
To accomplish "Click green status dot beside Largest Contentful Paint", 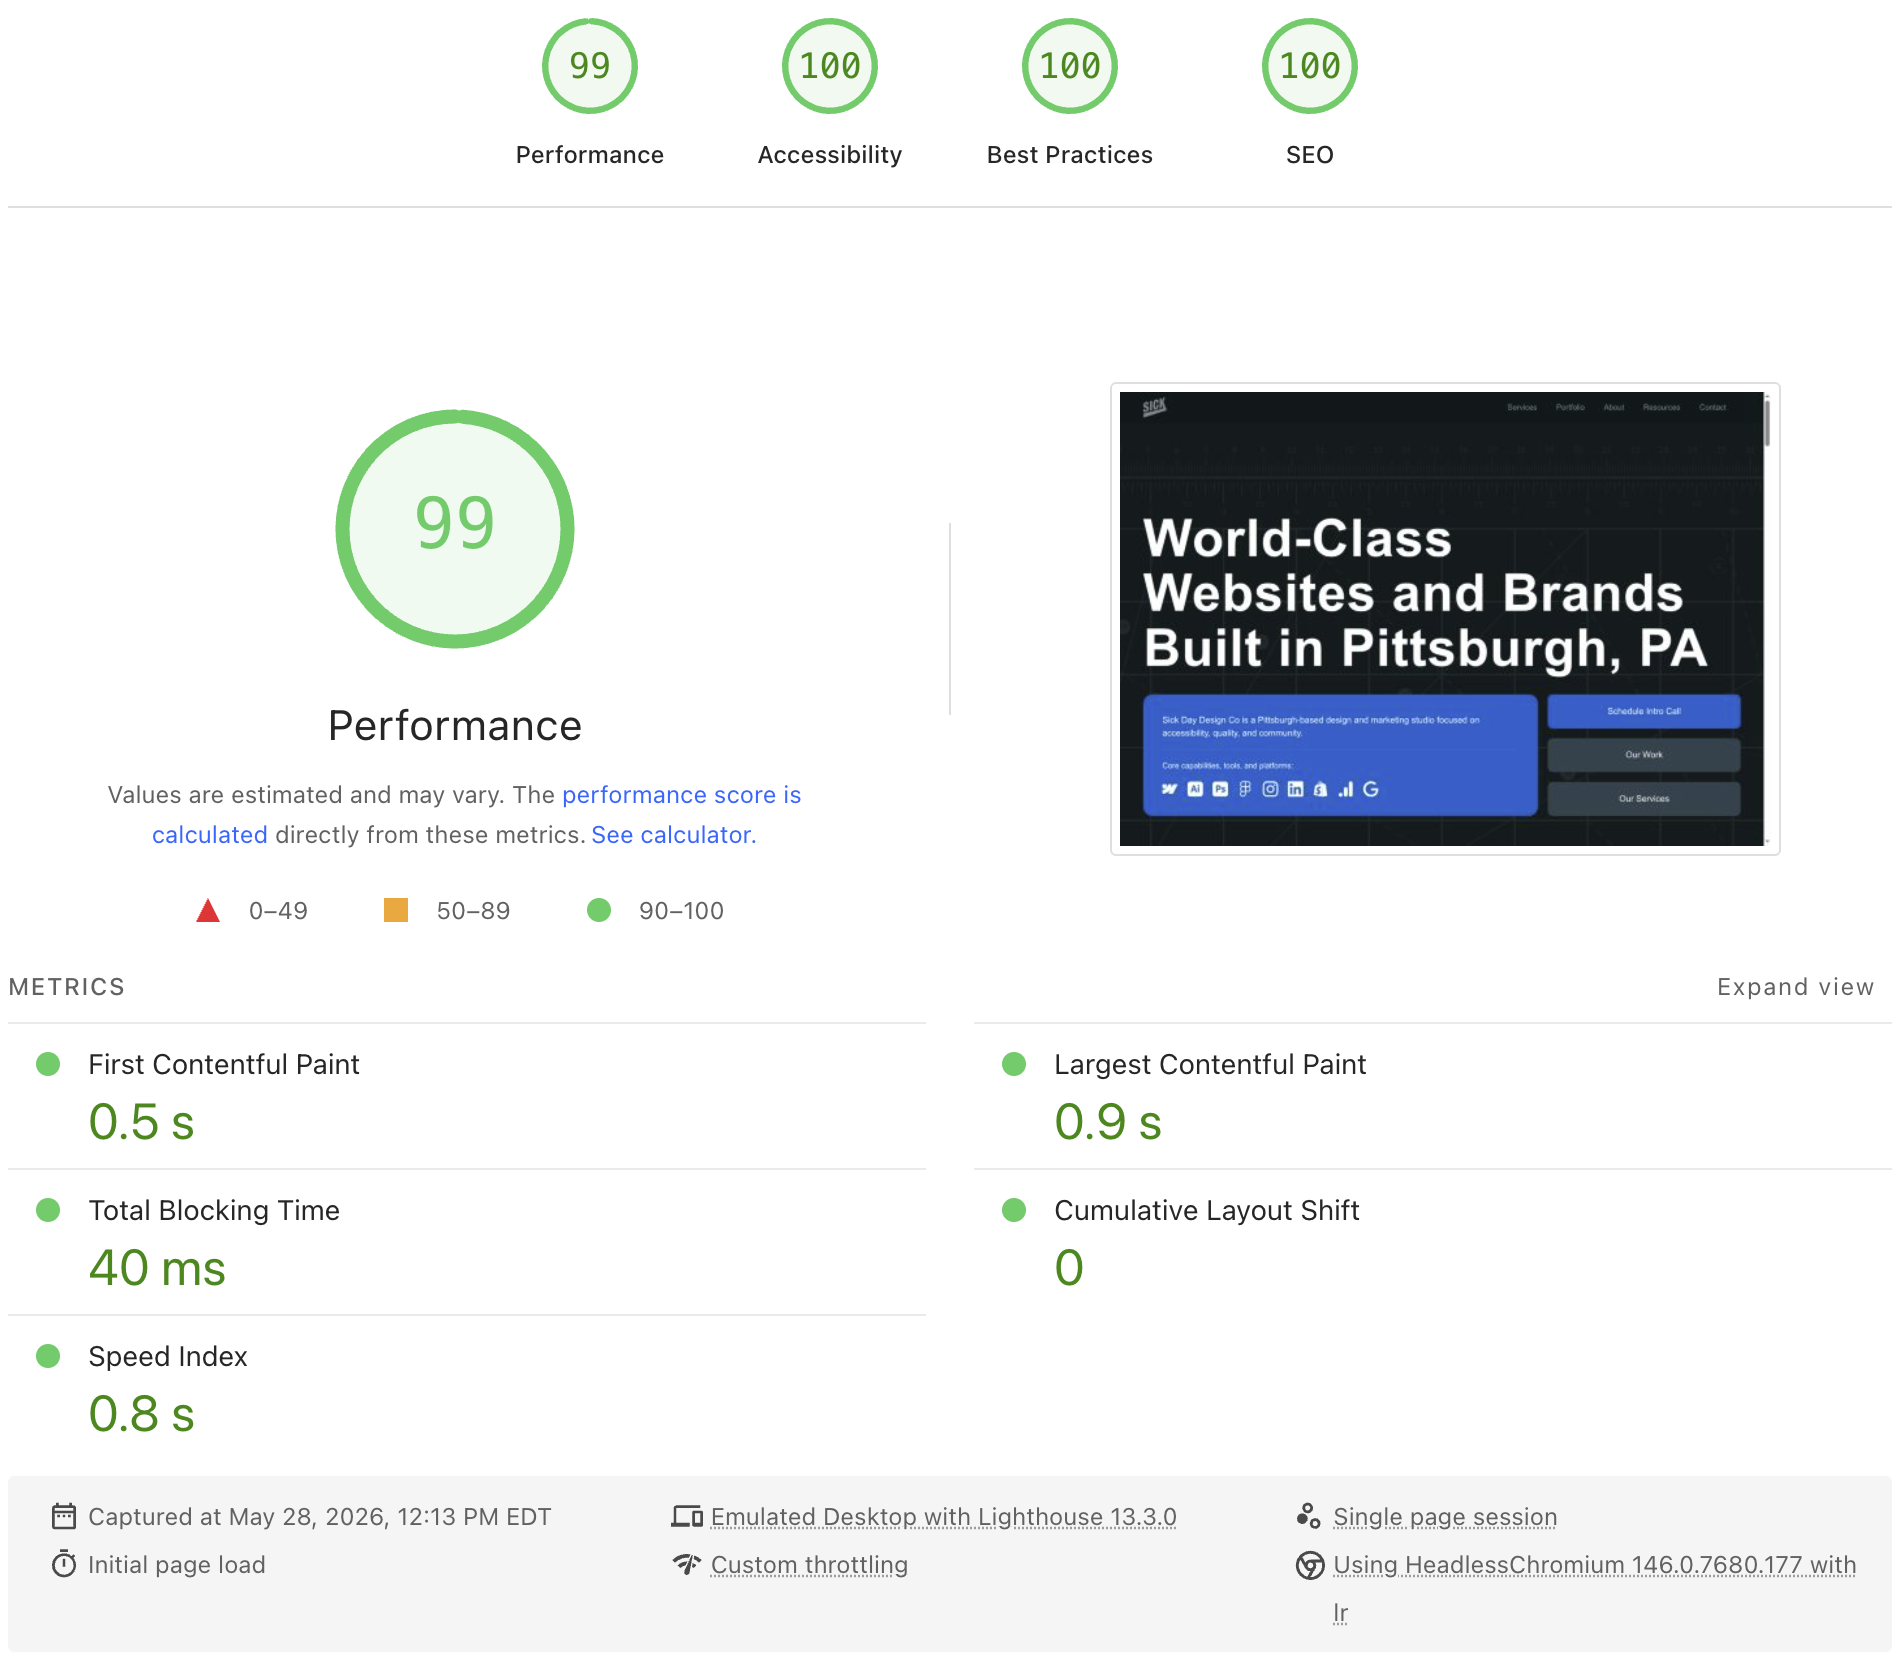I will [1014, 1064].
